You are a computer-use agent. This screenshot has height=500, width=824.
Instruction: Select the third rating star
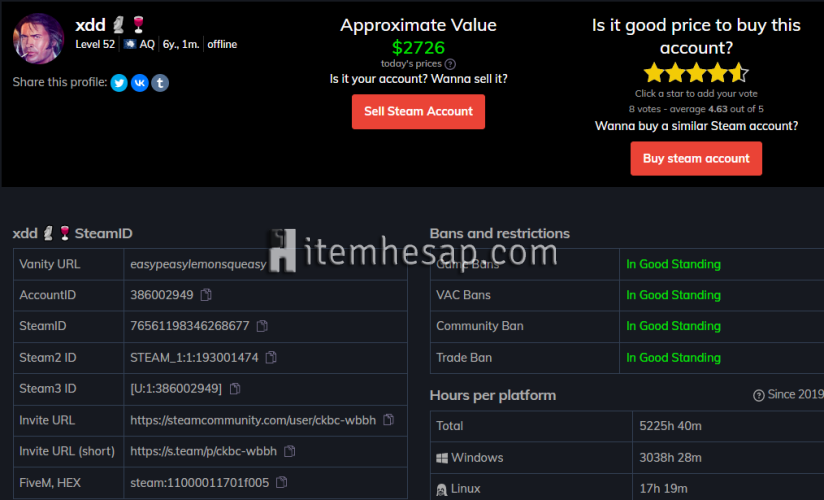696,73
